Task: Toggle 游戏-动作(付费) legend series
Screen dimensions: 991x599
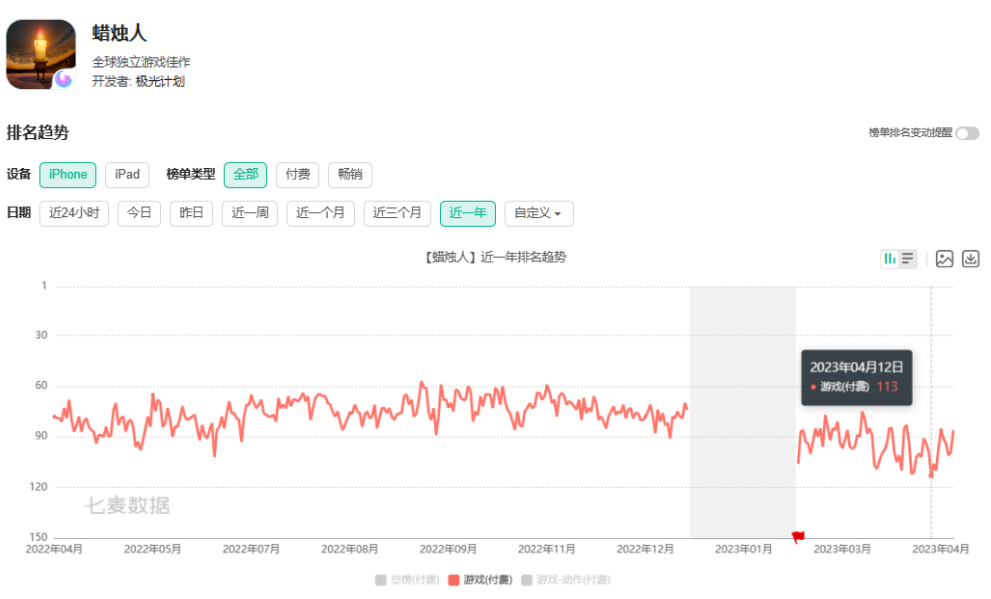Action: point(566,580)
